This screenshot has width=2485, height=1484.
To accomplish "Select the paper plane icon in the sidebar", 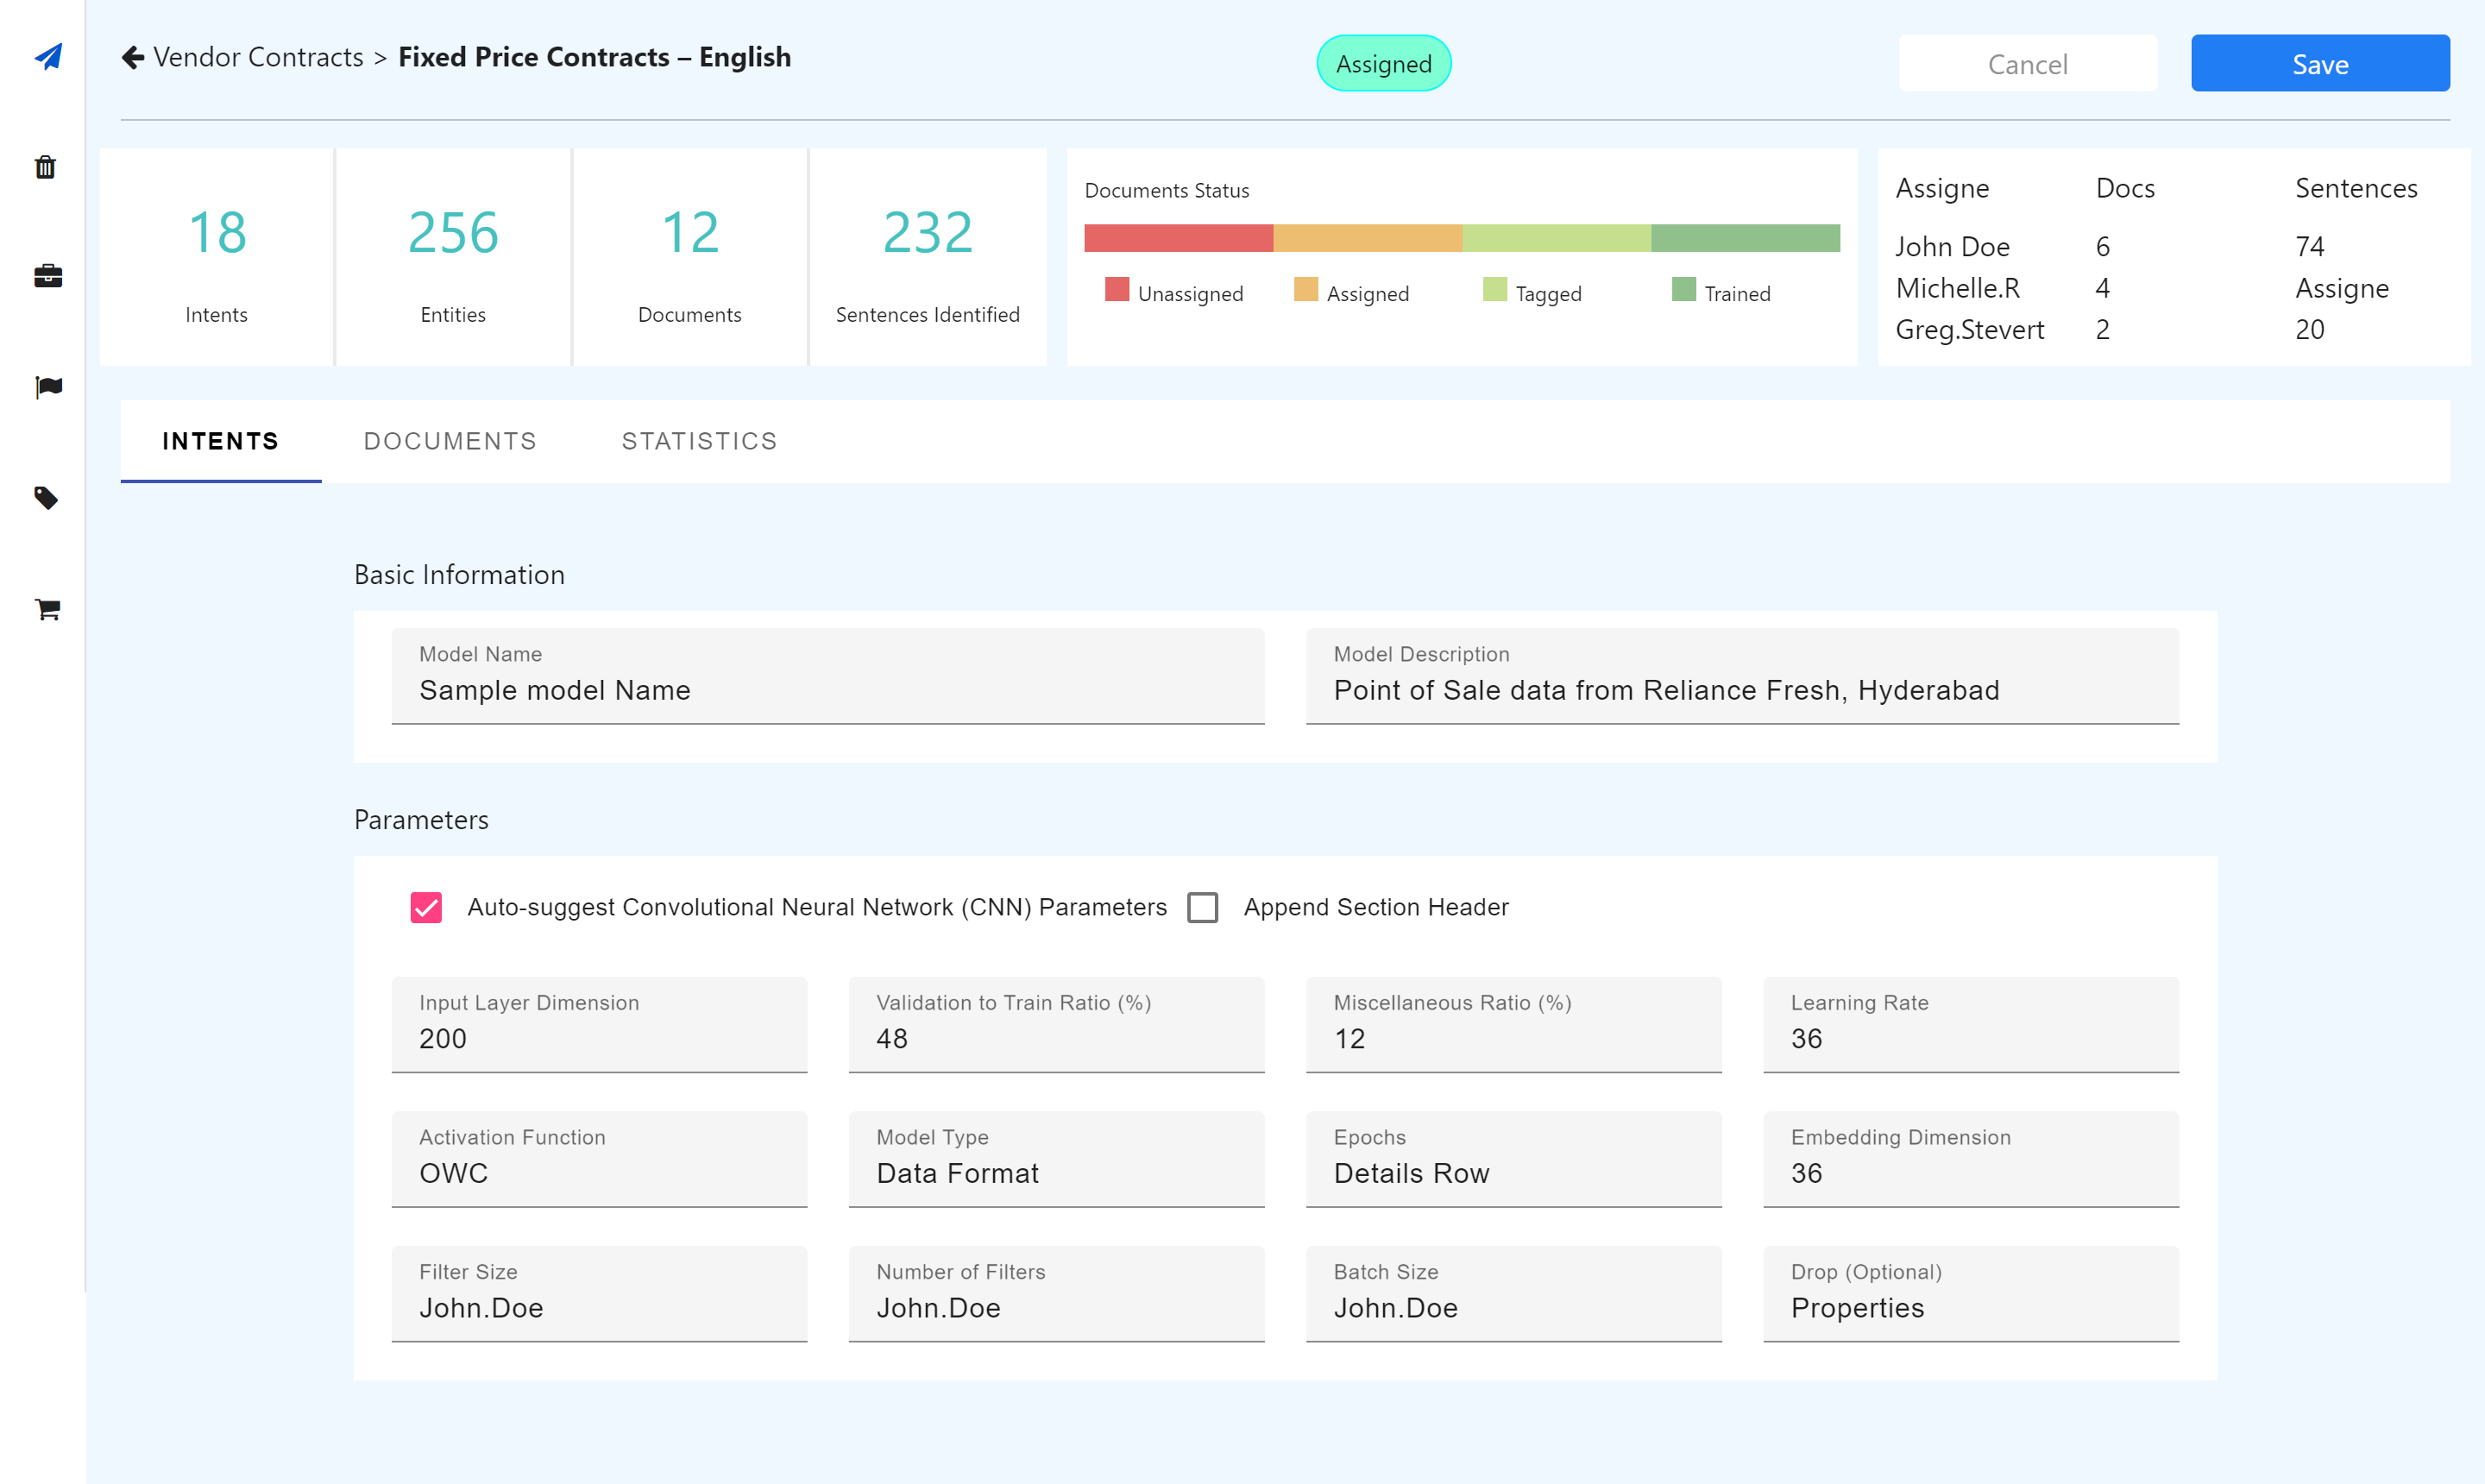I will (46, 57).
